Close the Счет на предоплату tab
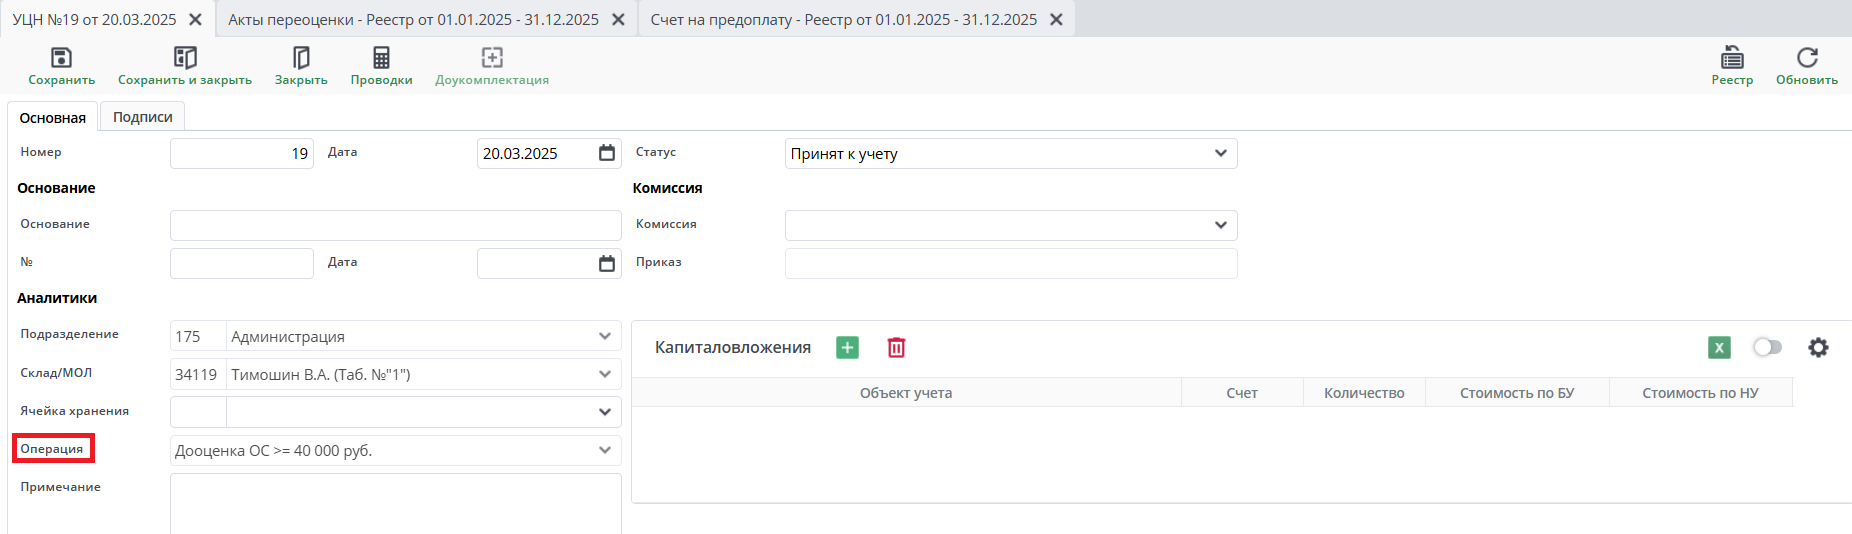The height and width of the screenshot is (534, 1852). coord(1056,20)
